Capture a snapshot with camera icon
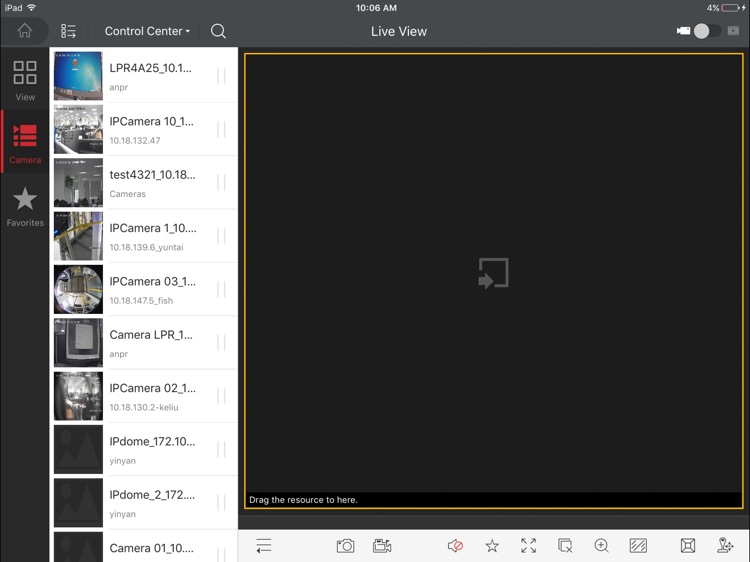 (x=345, y=546)
